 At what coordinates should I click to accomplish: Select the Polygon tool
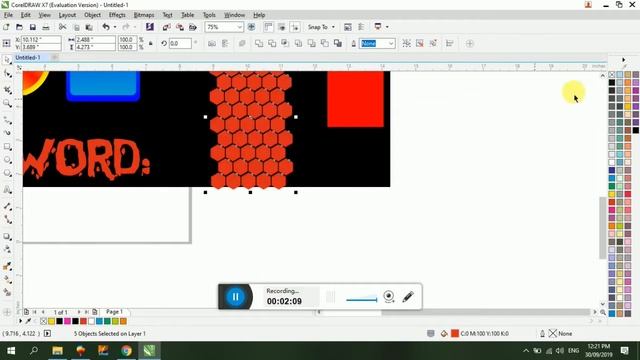tap(7, 173)
